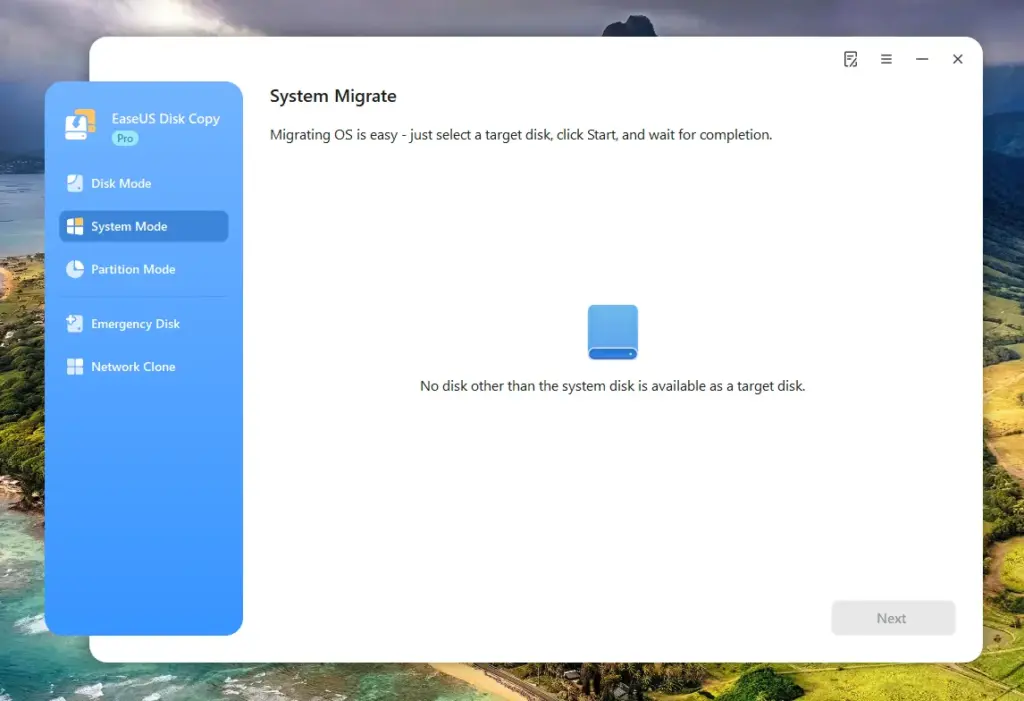This screenshot has height=701, width=1024.
Task: Click the blue target disk illustration
Action: pos(612,332)
